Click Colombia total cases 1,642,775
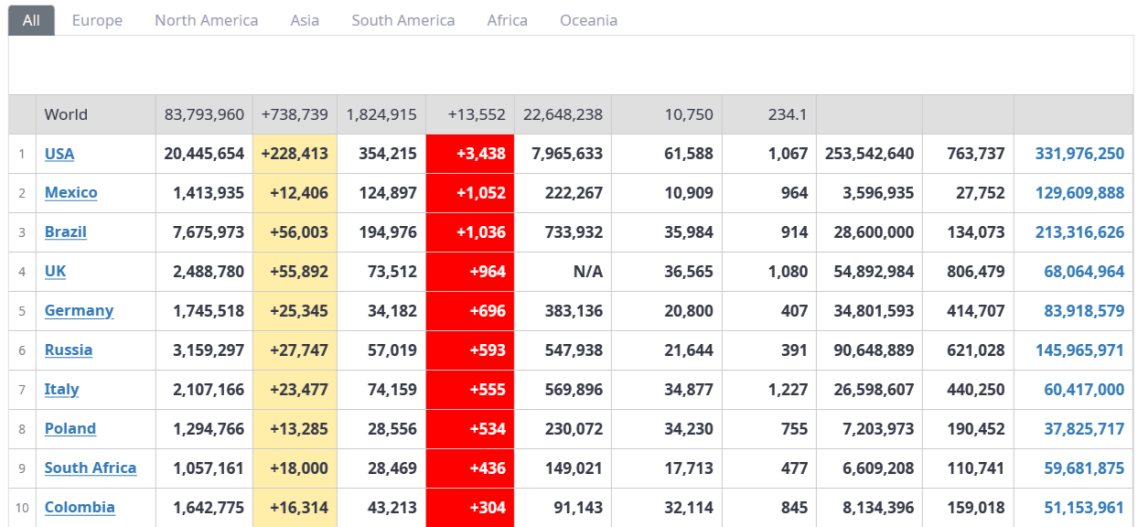This screenshot has height=527, width=1138. coord(209,507)
